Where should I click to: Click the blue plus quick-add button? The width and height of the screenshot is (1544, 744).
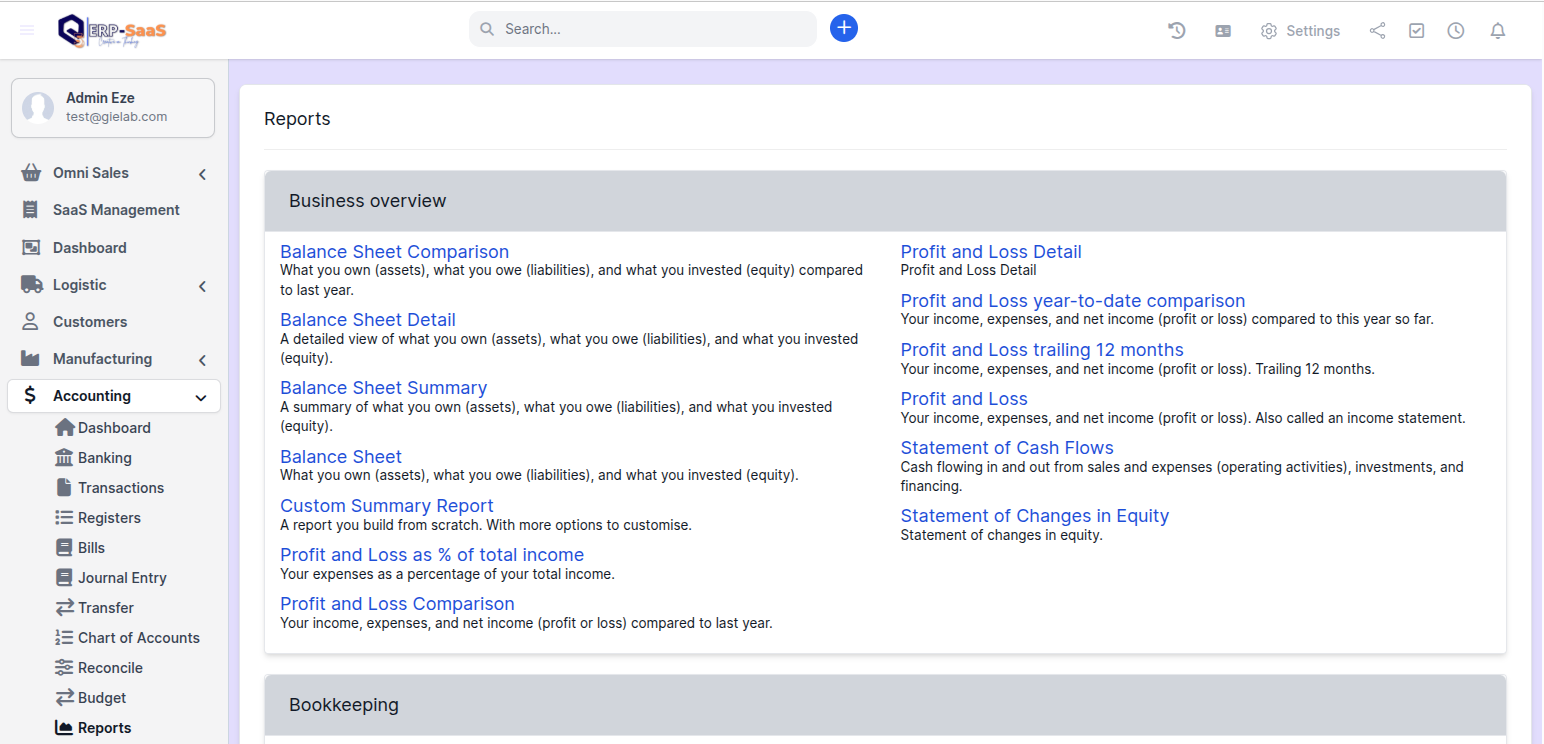tap(843, 28)
